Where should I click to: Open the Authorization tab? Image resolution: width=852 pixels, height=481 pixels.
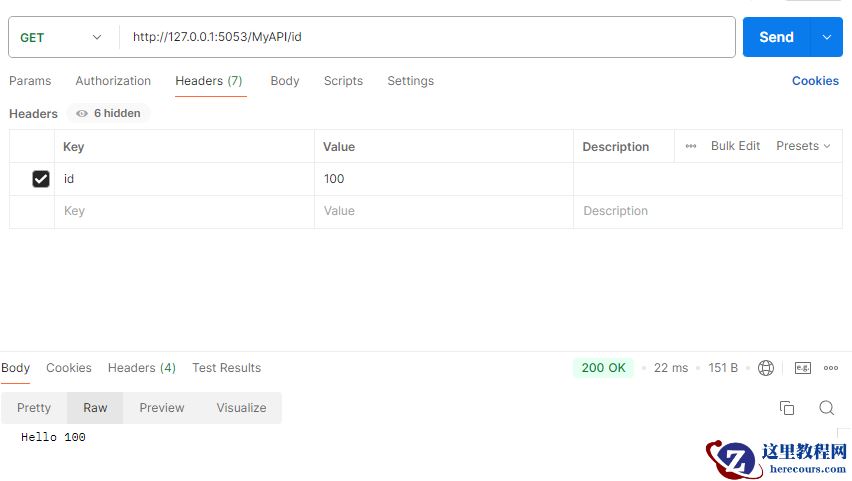[113, 81]
